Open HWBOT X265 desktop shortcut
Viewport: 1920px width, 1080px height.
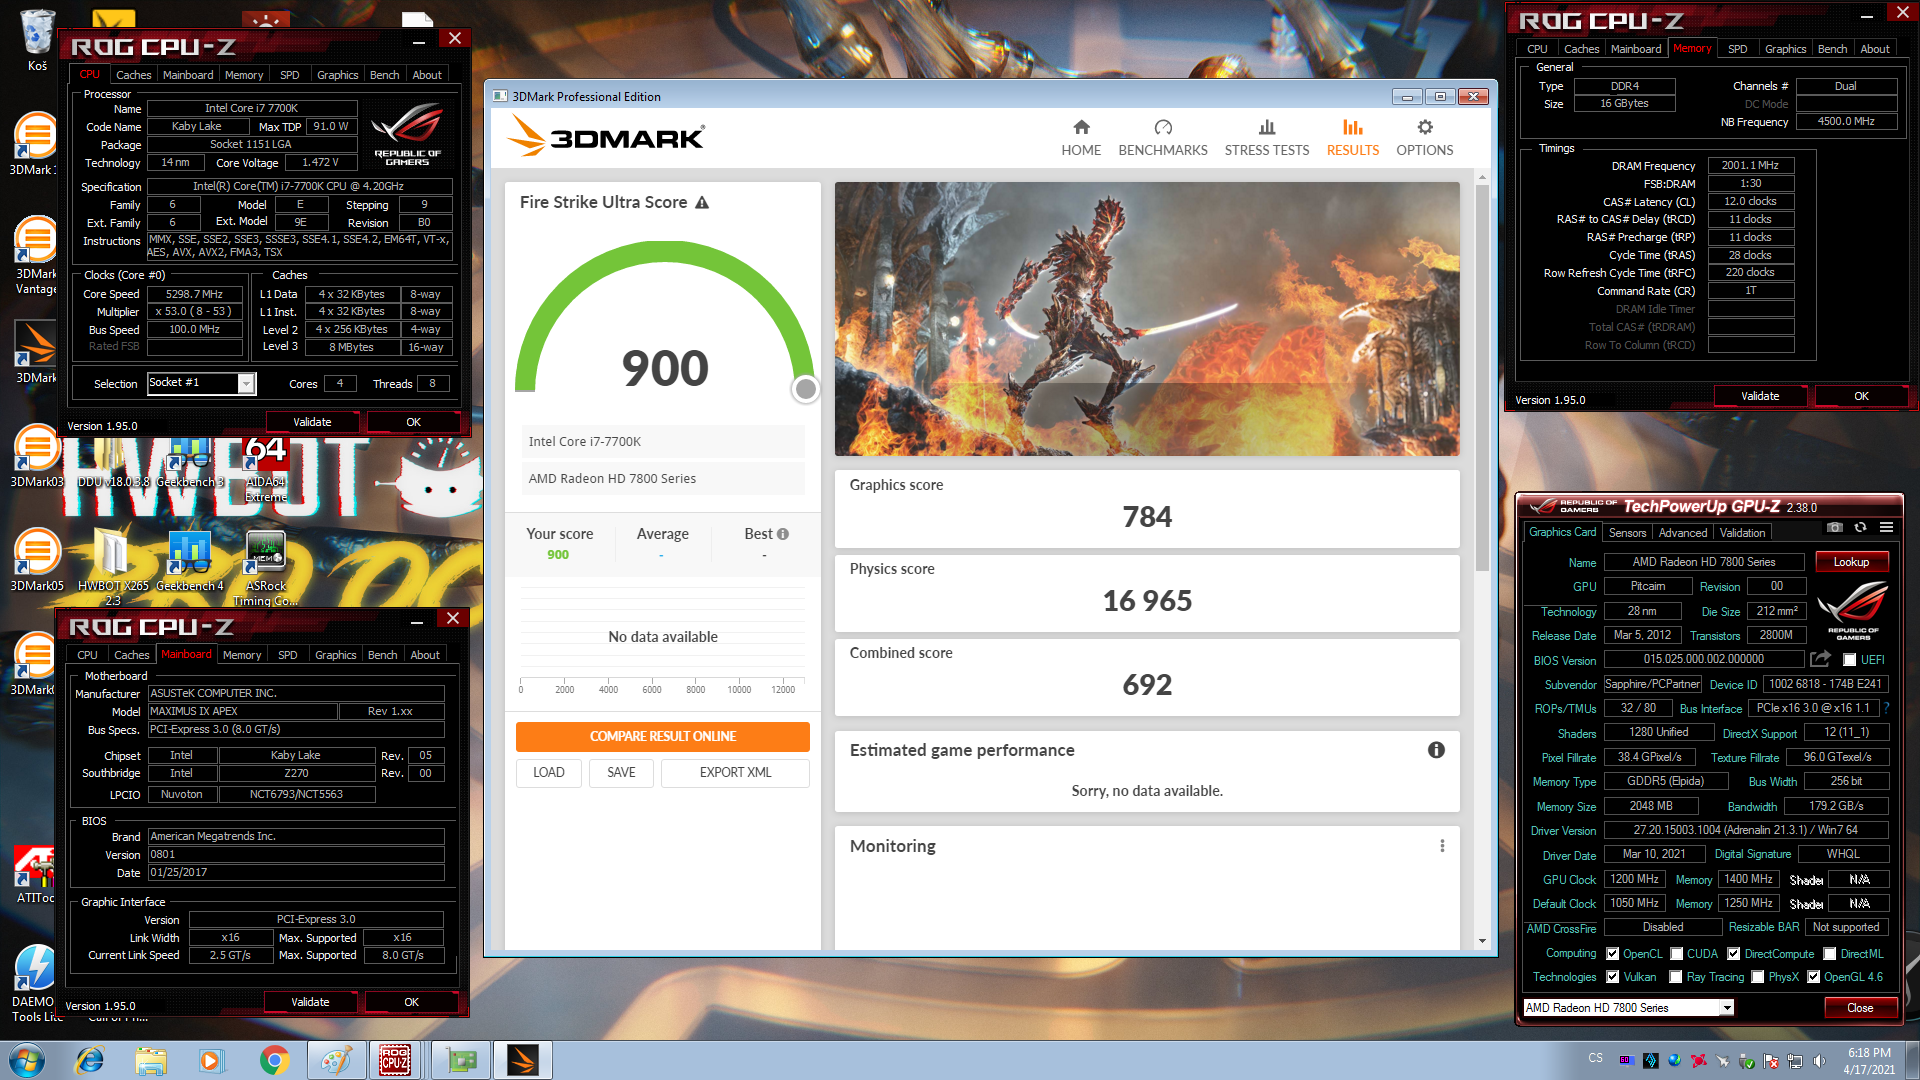tap(113, 567)
